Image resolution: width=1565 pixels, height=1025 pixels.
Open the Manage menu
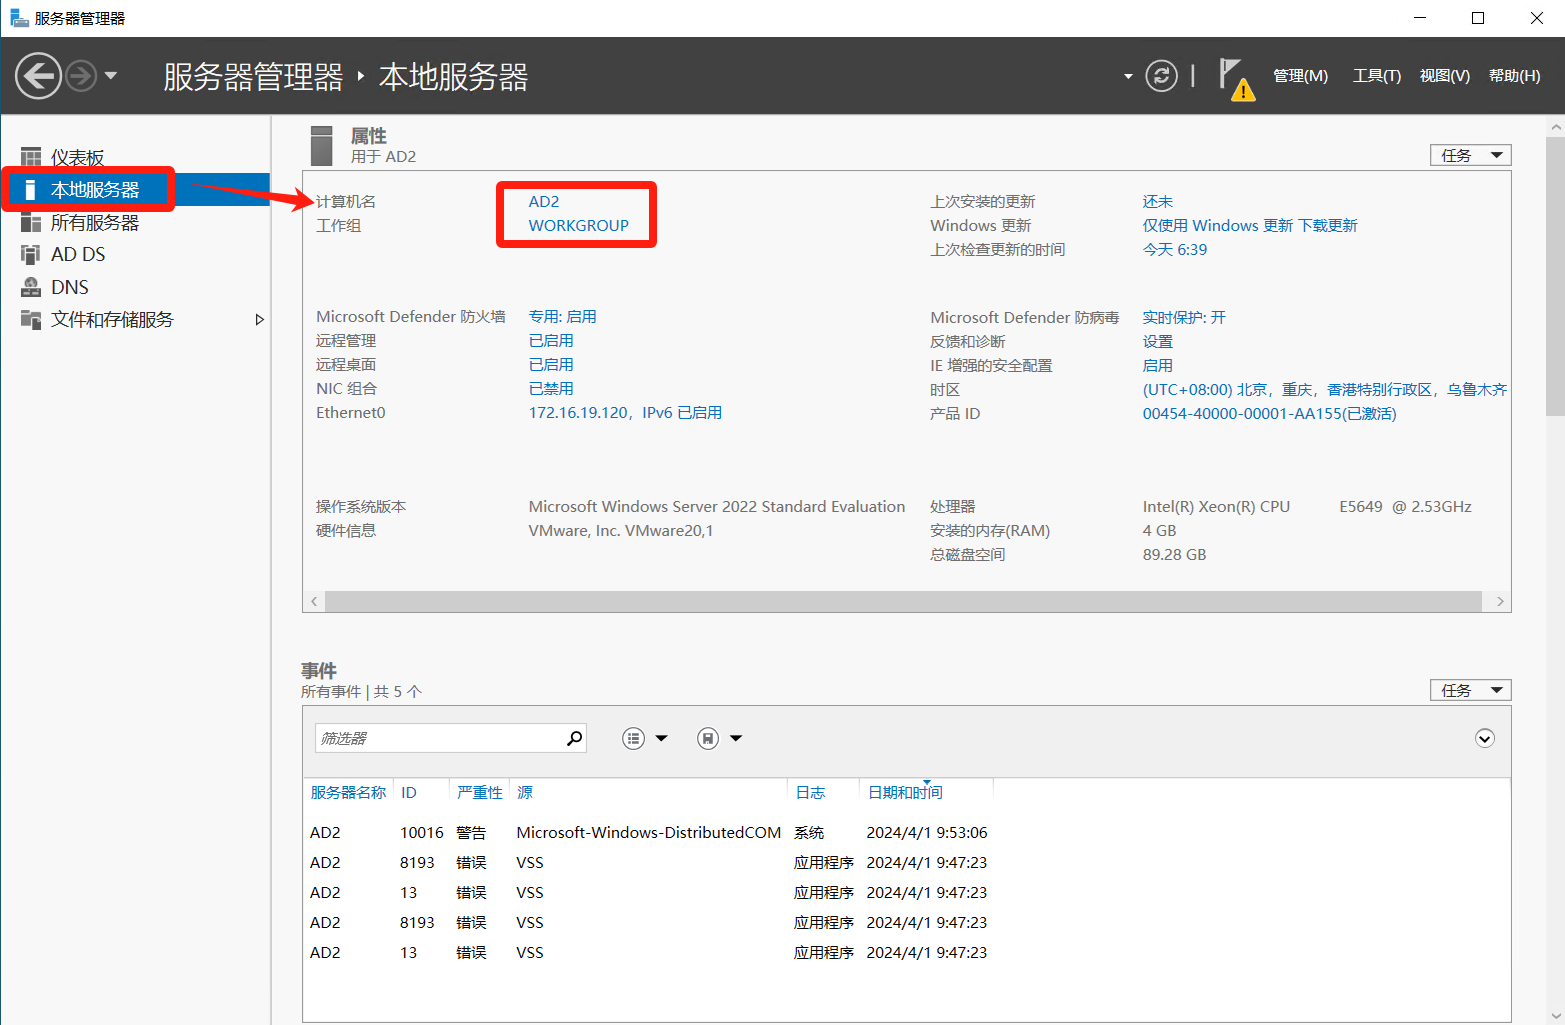(x=1300, y=76)
